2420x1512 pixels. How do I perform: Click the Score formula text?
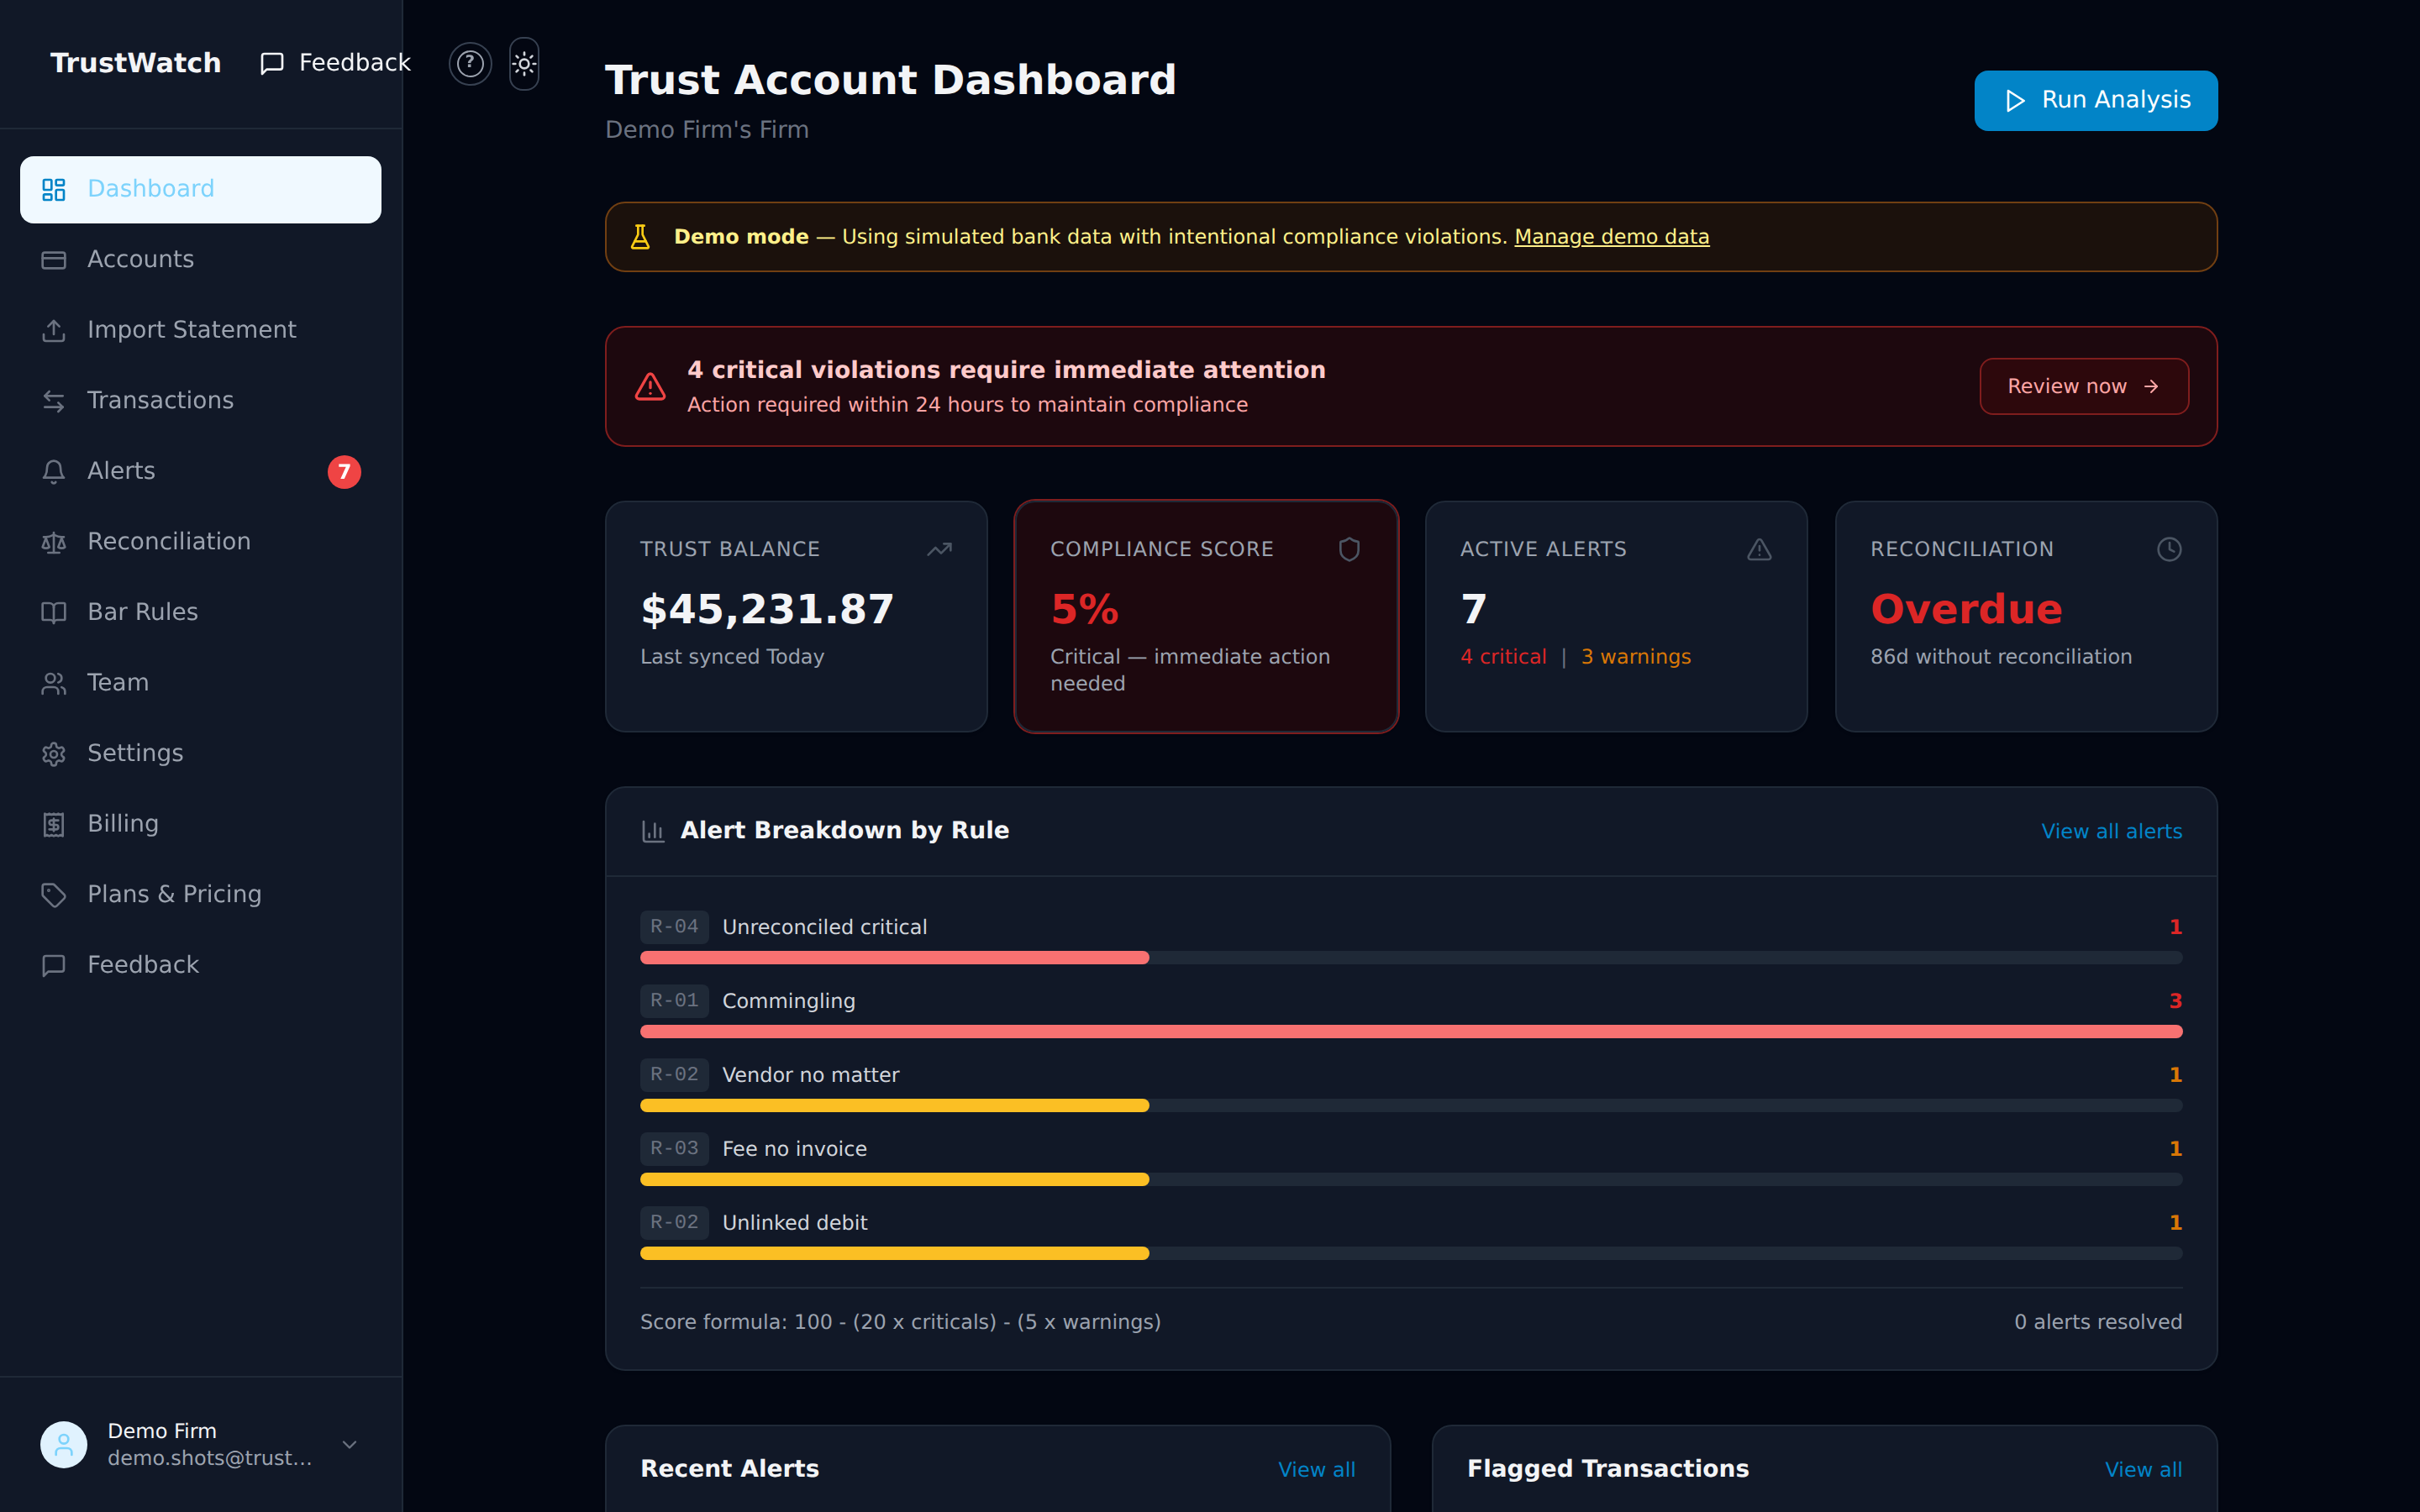click(x=900, y=1322)
